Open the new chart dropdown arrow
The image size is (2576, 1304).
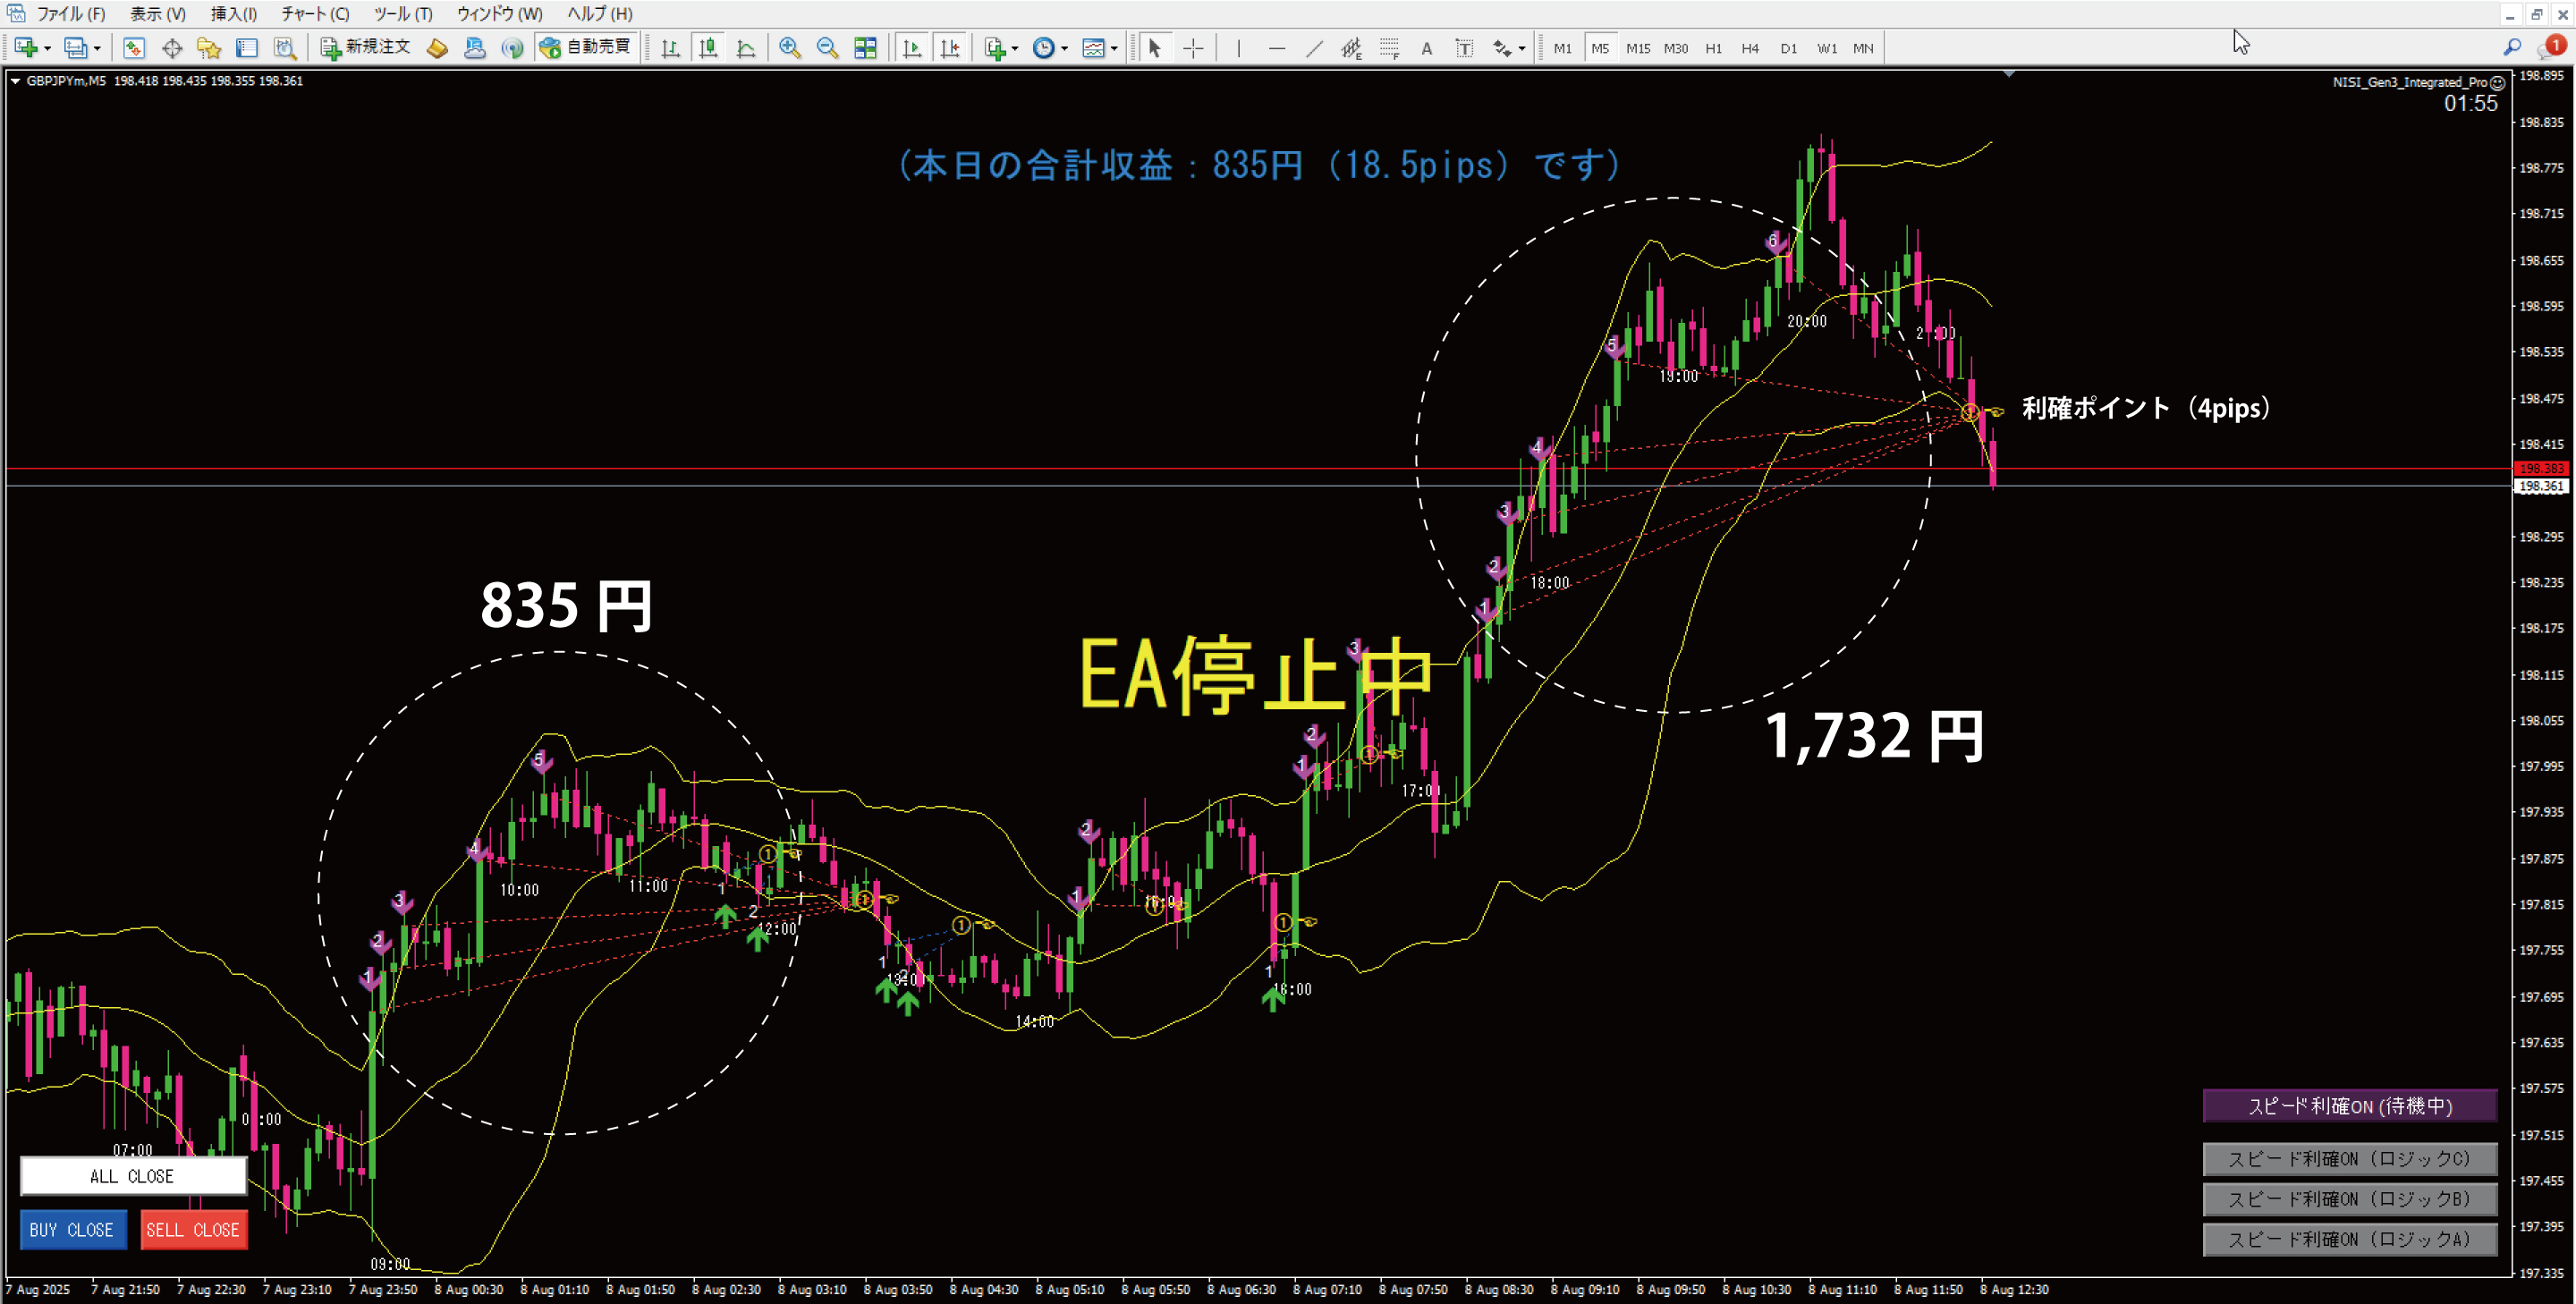pos(47,48)
